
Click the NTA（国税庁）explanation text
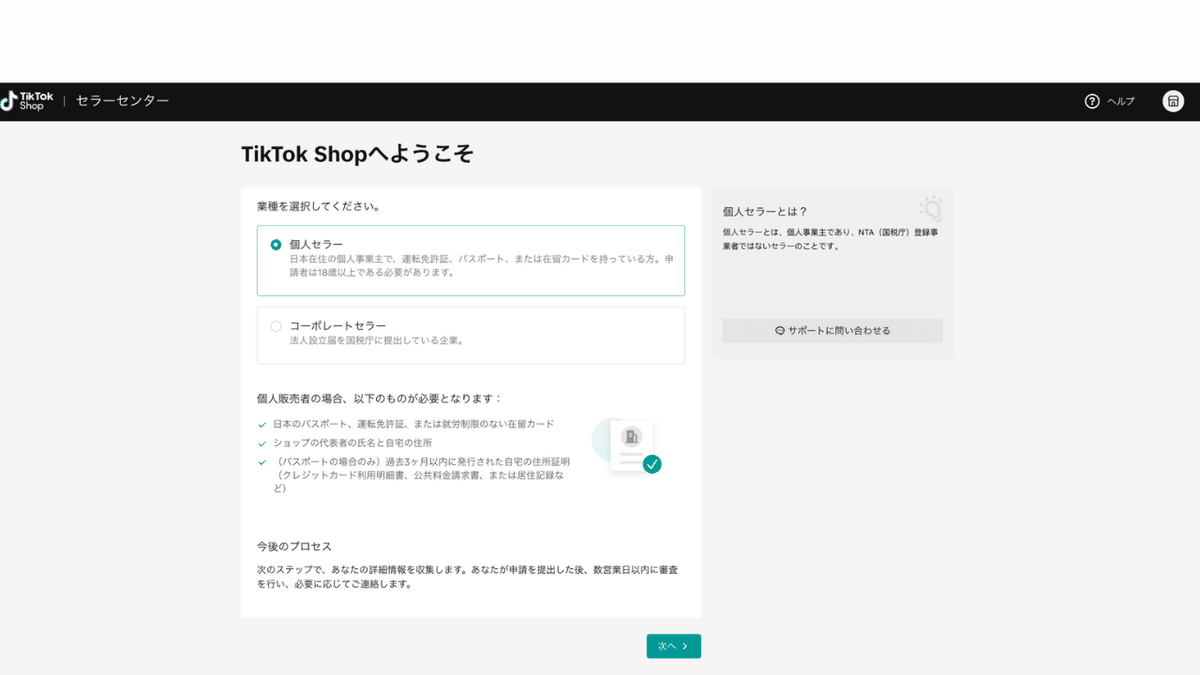click(830, 239)
